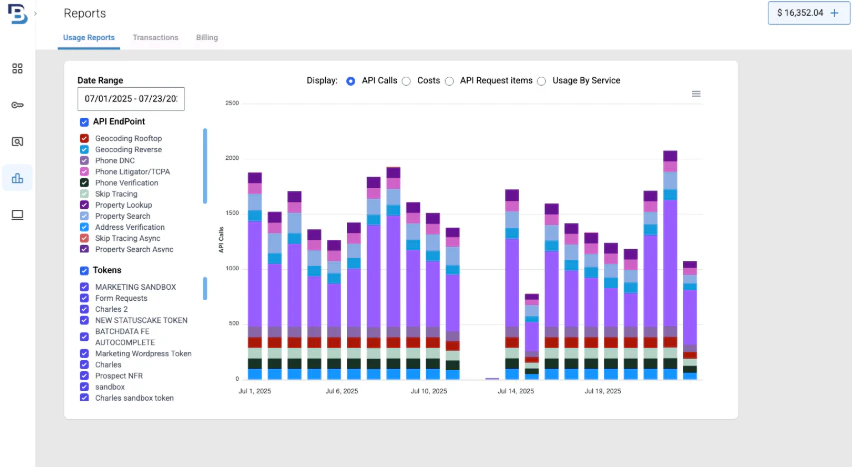Uncheck the MARKETING SANDBOX token checkbox
This screenshot has width=852, height=467.
[x=84, y=287]
